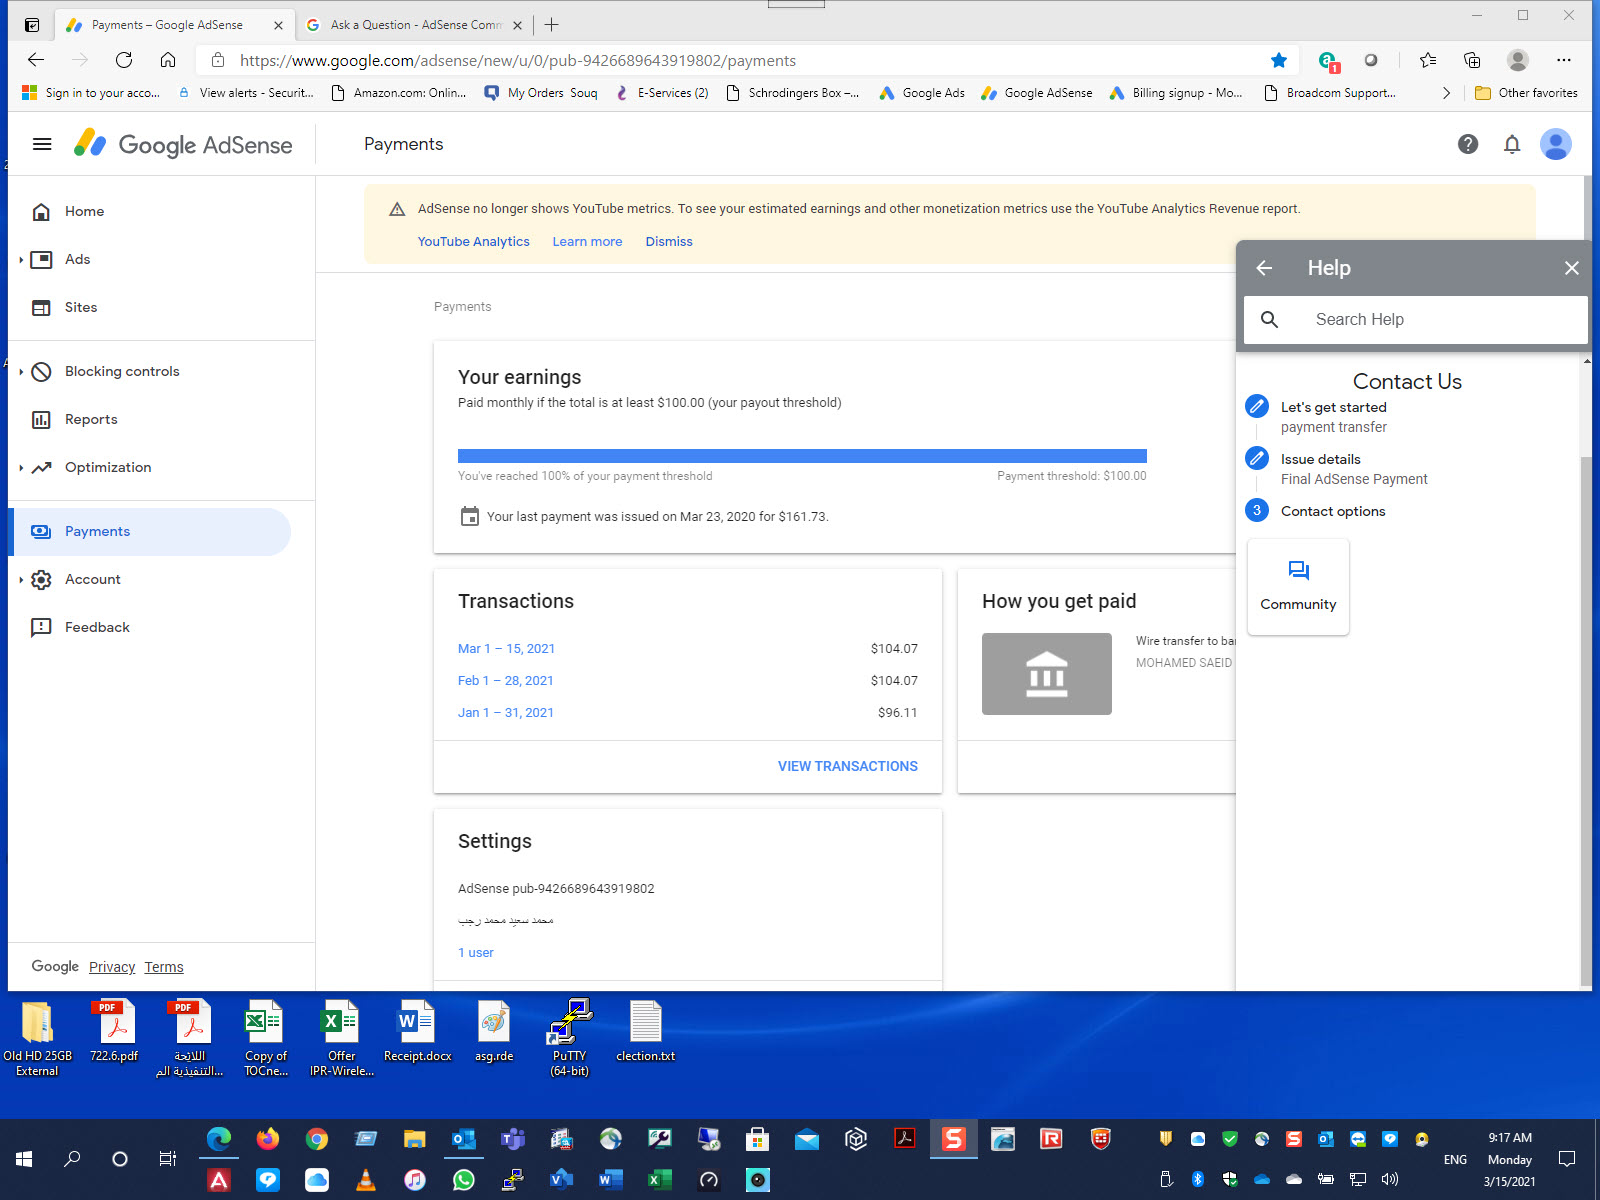Open the taskbar clock and date
This screenshot has height=1200, width=1600.
point(1509,1159)
